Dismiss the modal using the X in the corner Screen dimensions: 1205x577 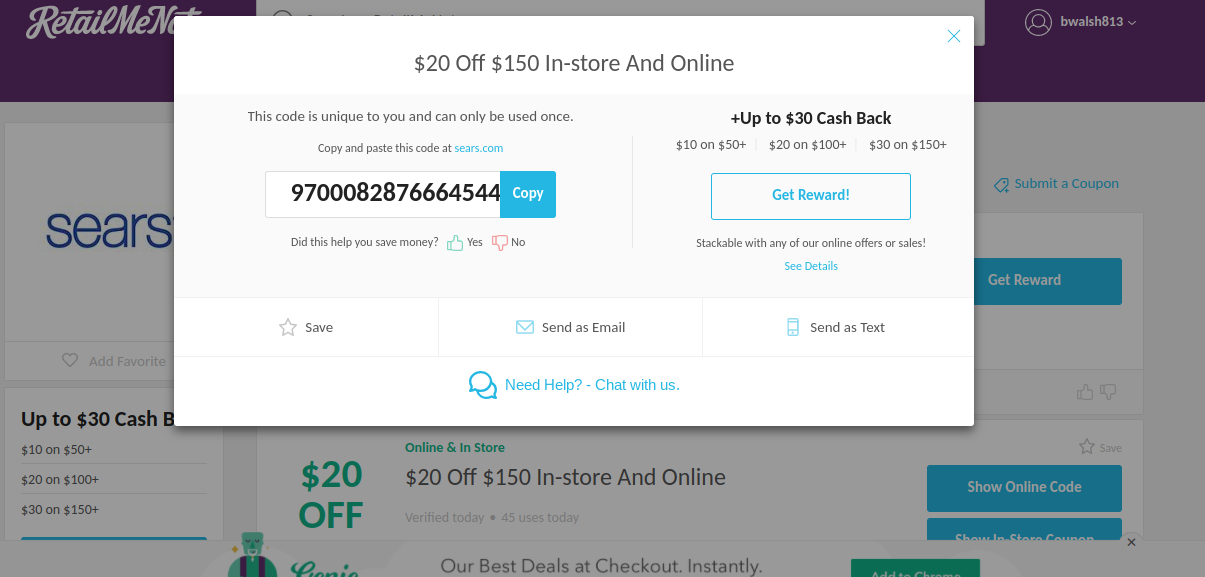click(953, 35)
